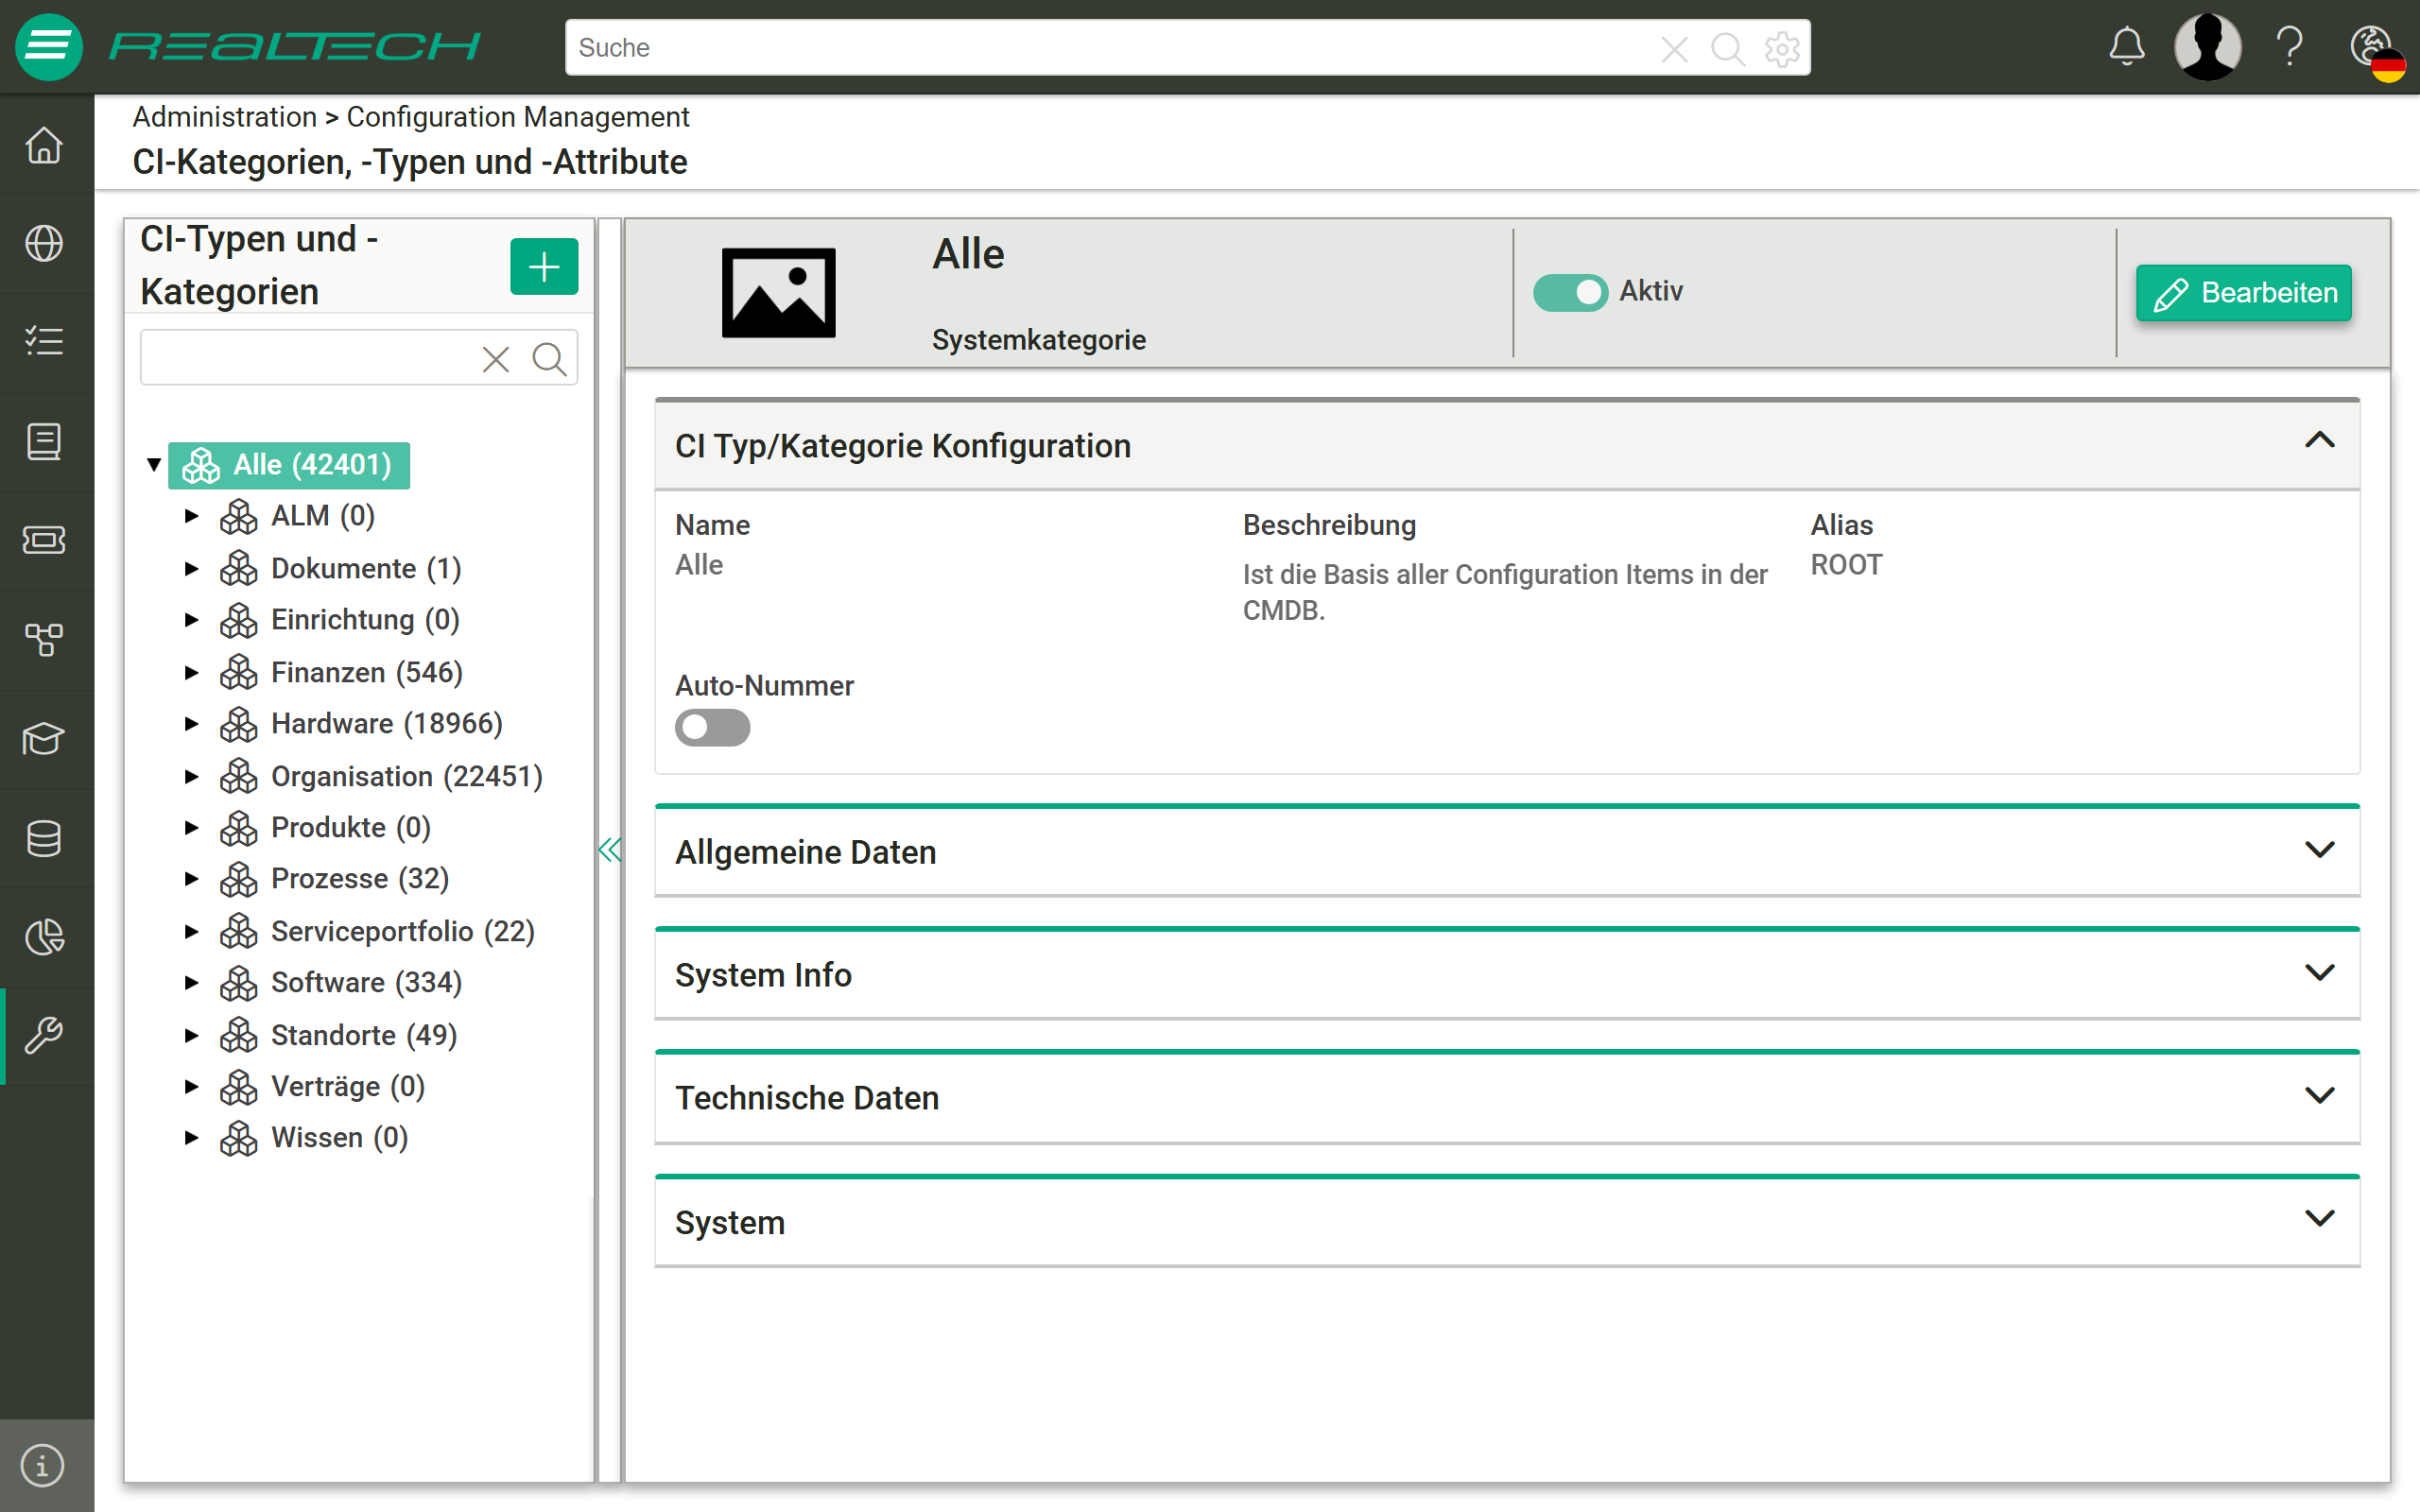Open the task checklist sidebar icon
This screenshot has width=2420, height=1512.
click(44, 342)
